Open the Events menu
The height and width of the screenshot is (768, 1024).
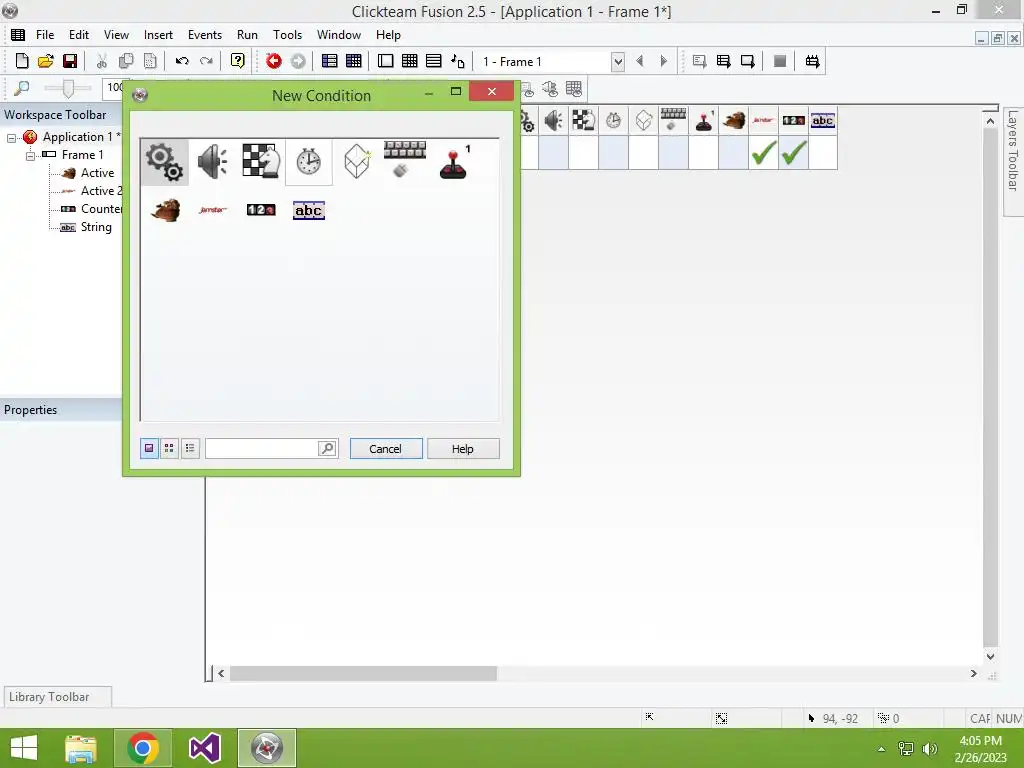point(204,35)
